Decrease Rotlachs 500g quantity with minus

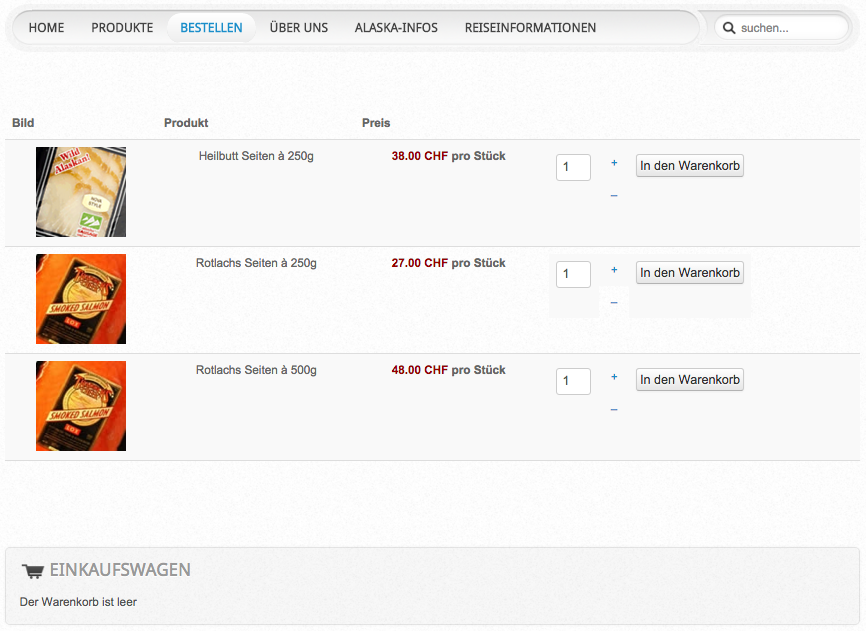(614, 409)
